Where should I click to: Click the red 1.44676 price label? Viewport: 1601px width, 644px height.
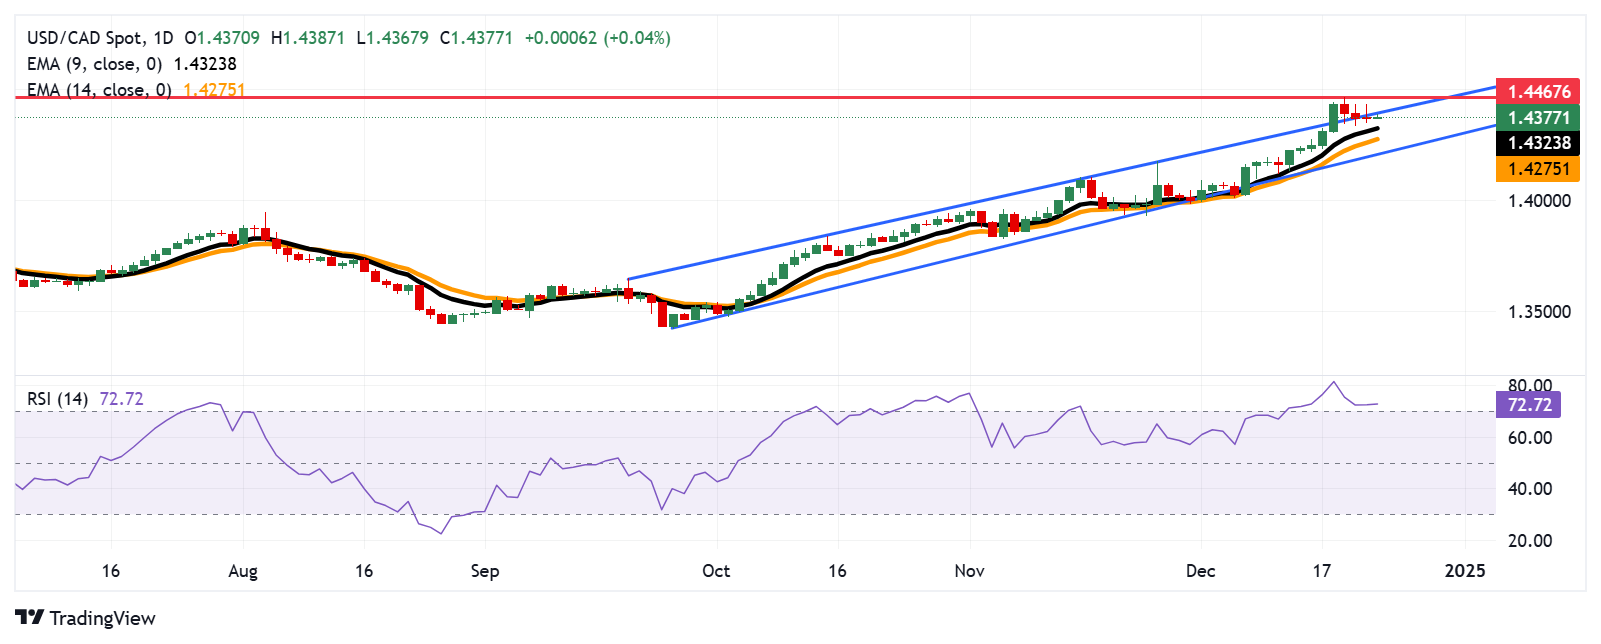pyautogui.click(x=1538, y=92)
